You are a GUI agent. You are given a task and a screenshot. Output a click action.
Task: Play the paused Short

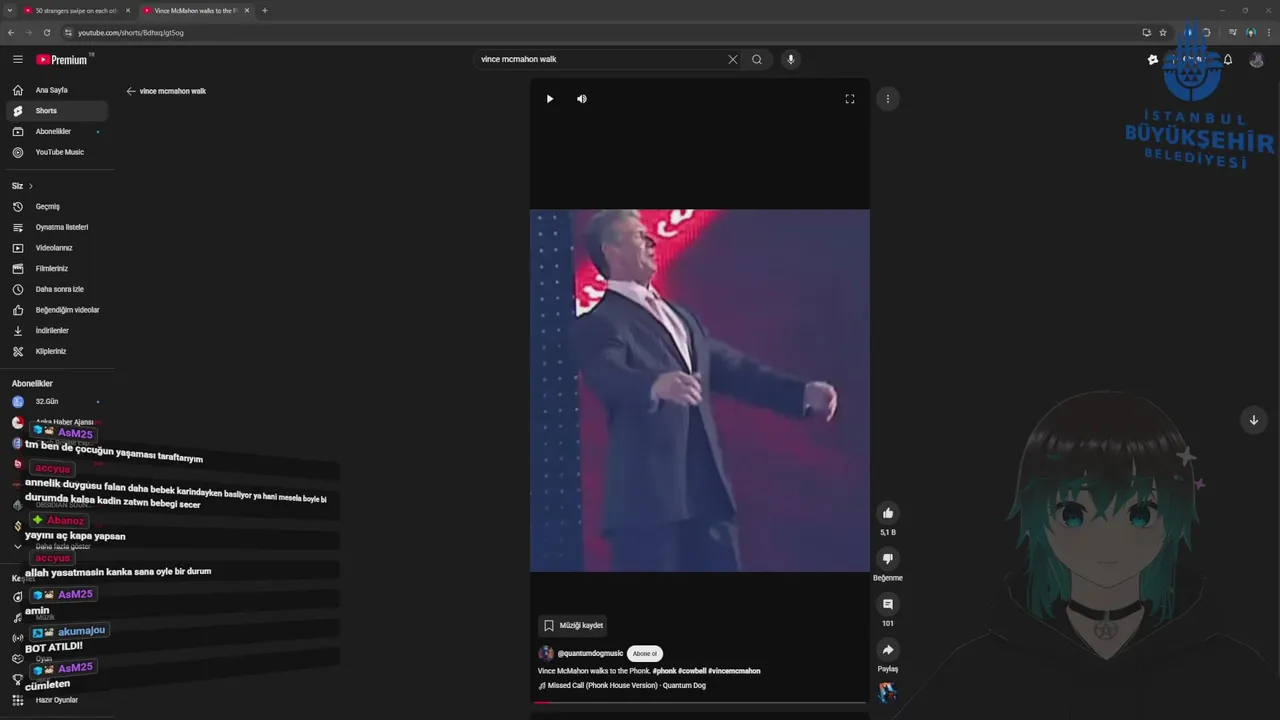(550, 99)
